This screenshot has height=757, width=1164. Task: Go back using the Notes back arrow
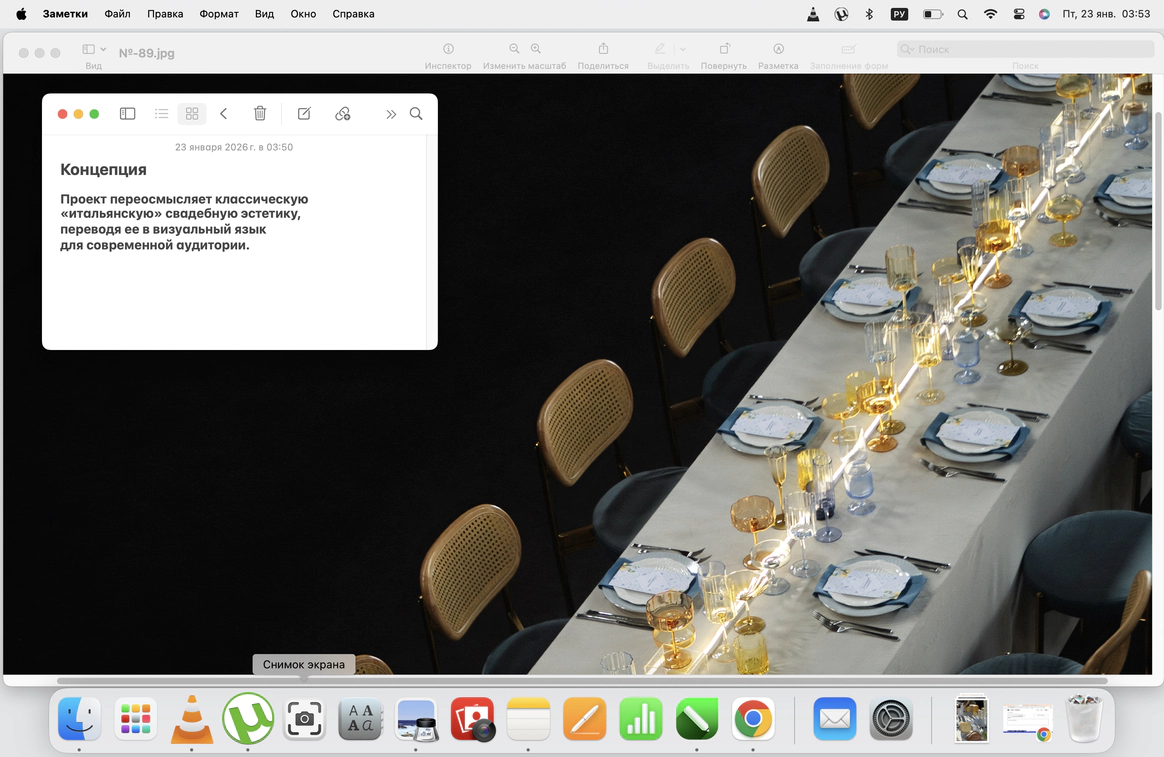[x=224, y=114]
